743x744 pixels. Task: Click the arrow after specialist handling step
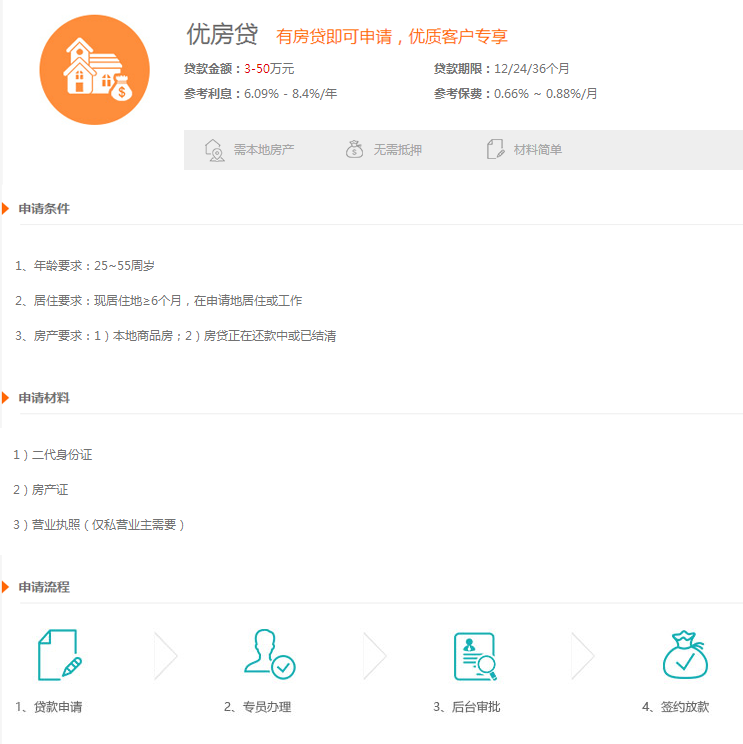point(375,656)
